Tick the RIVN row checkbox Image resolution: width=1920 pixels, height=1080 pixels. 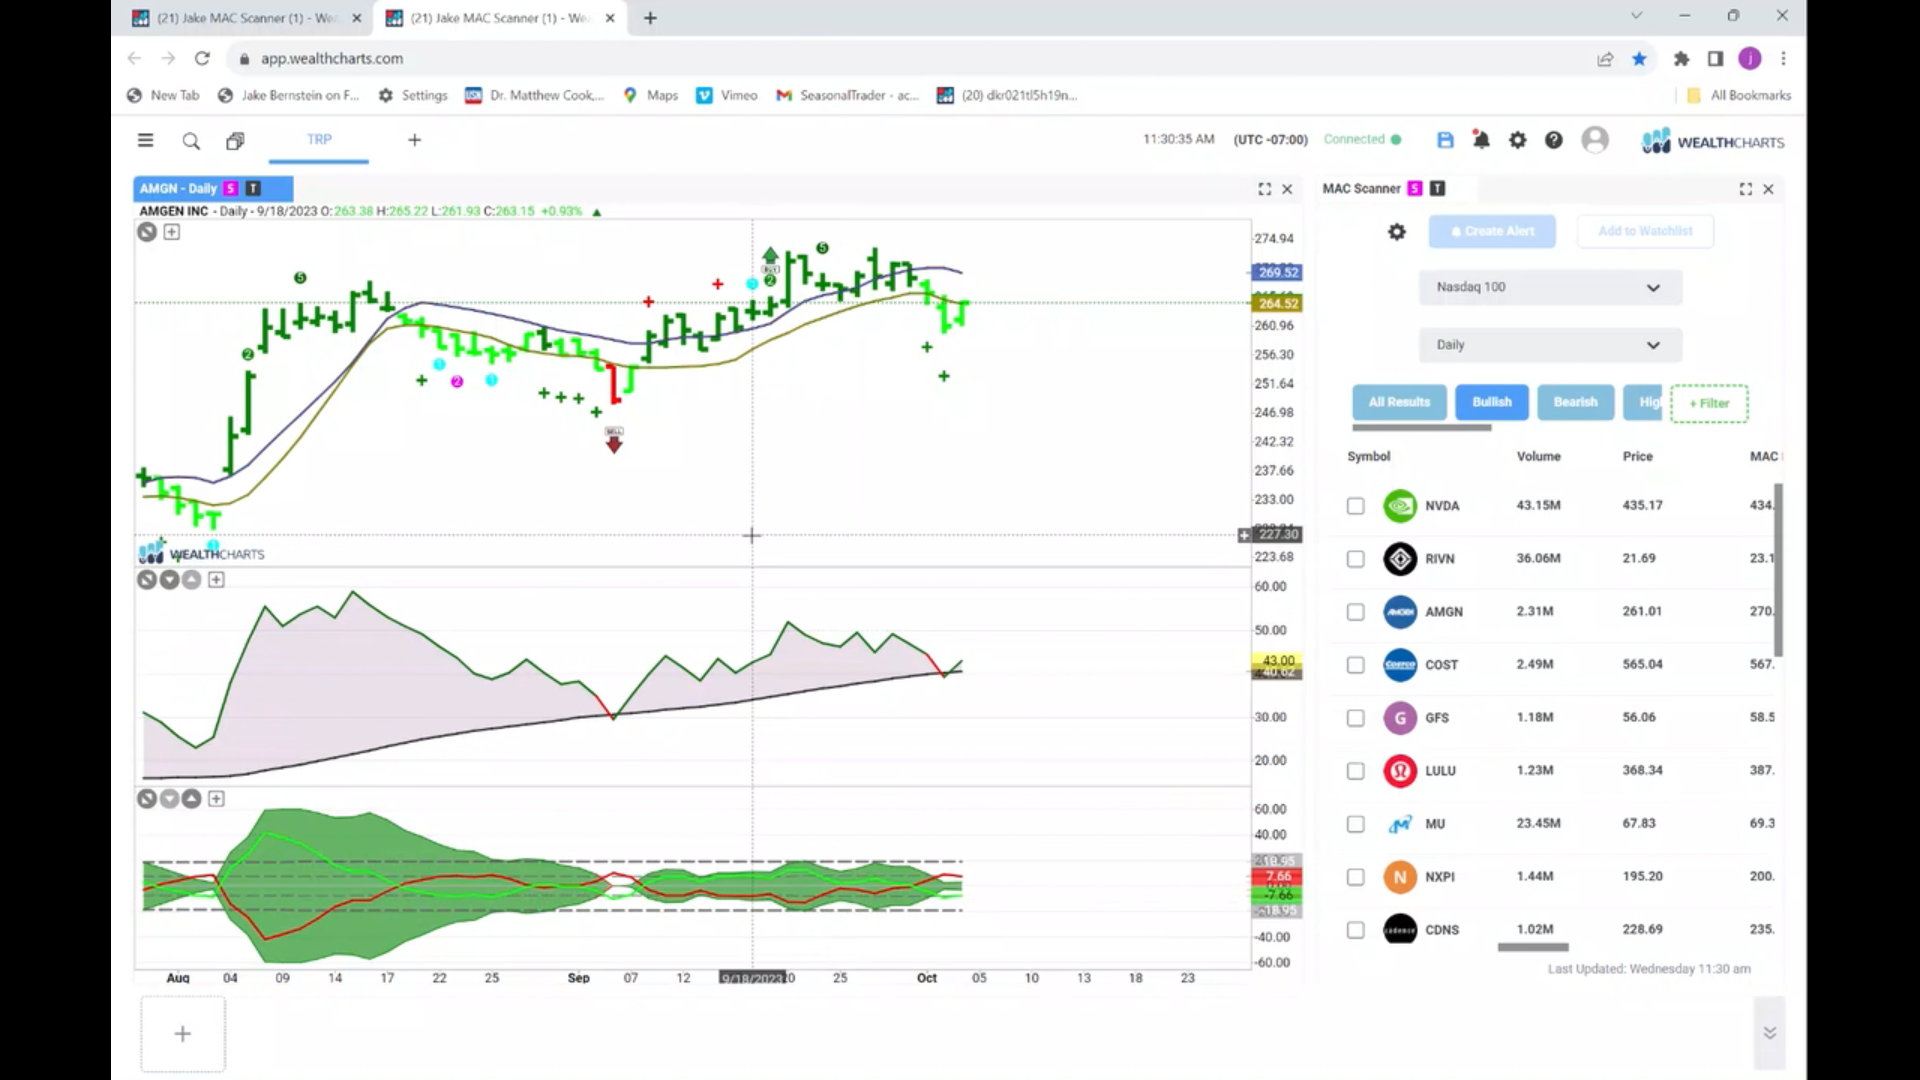click(x=1356, y=559)
